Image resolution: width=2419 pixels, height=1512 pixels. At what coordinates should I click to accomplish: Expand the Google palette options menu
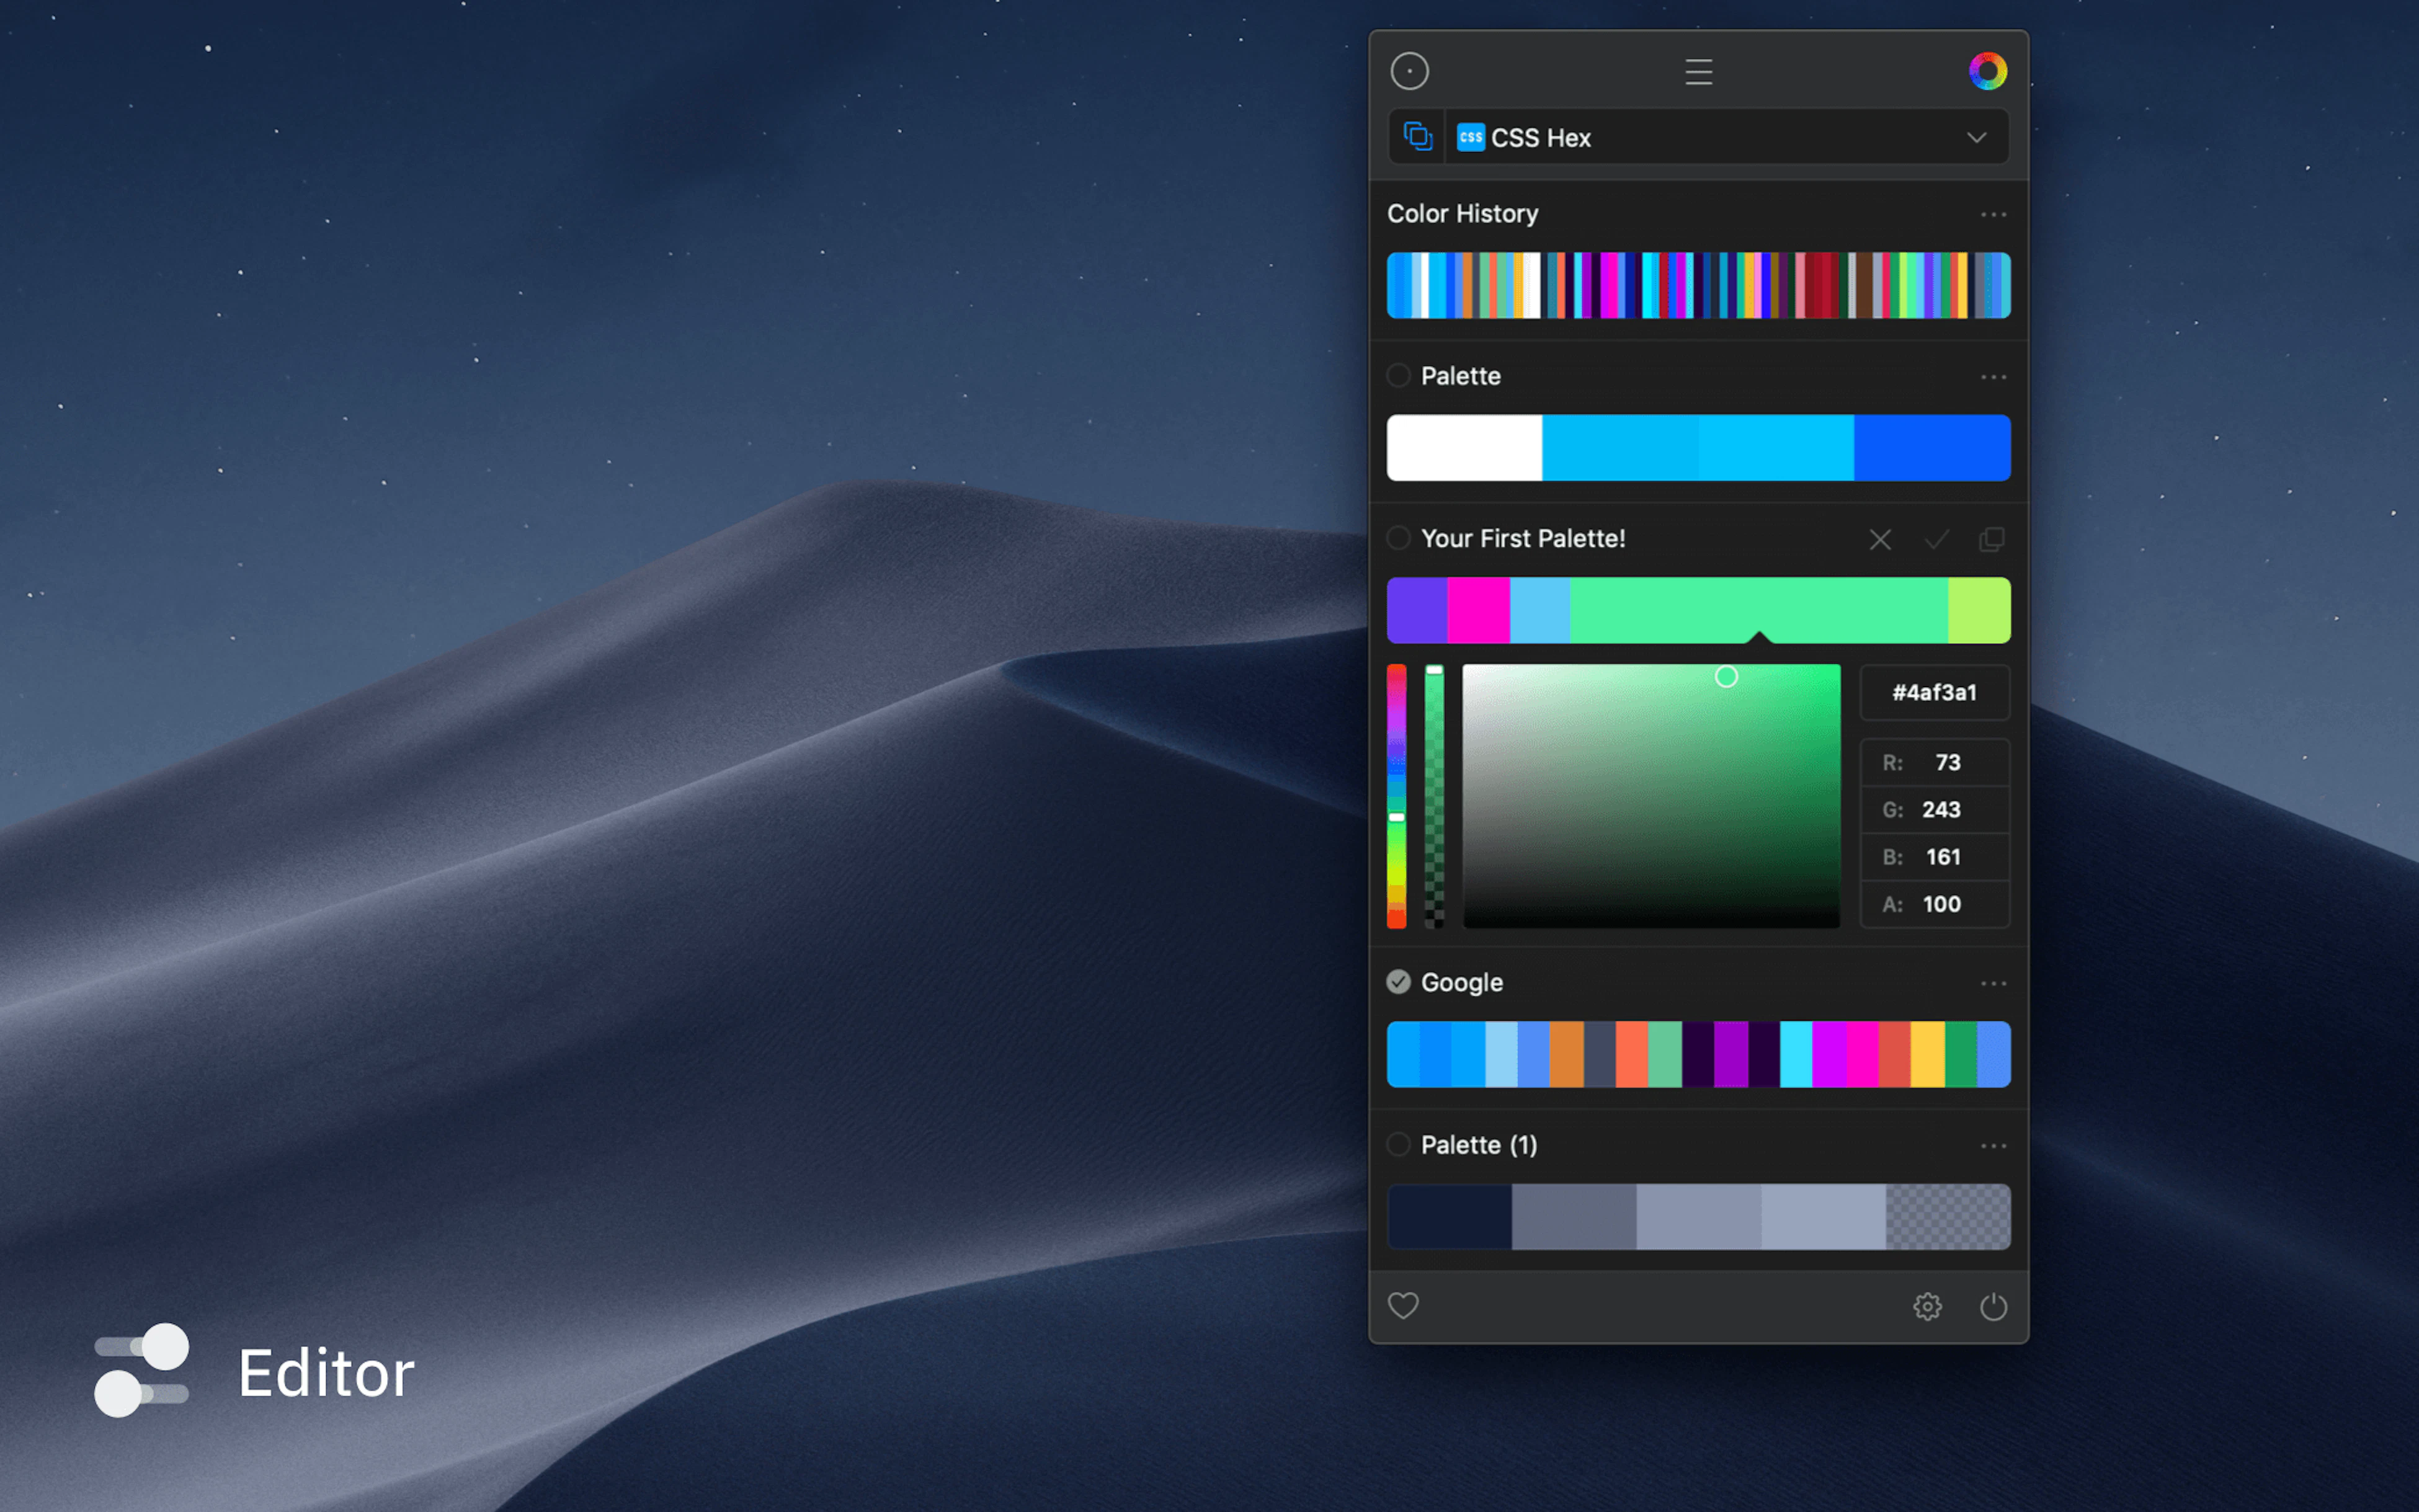tap(1992, 982)
